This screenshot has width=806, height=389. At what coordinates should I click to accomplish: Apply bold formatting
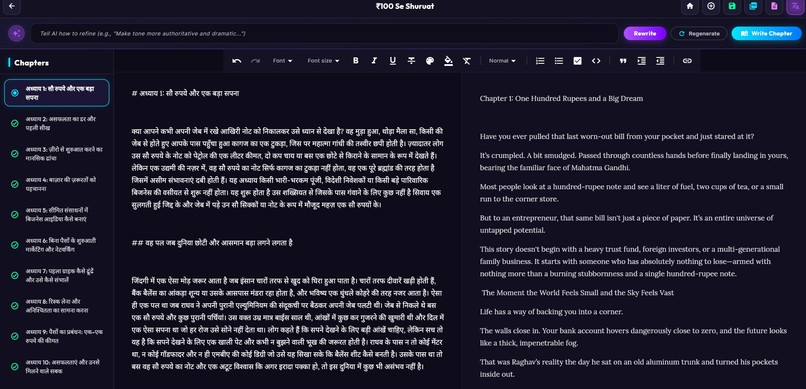[355, 61]
